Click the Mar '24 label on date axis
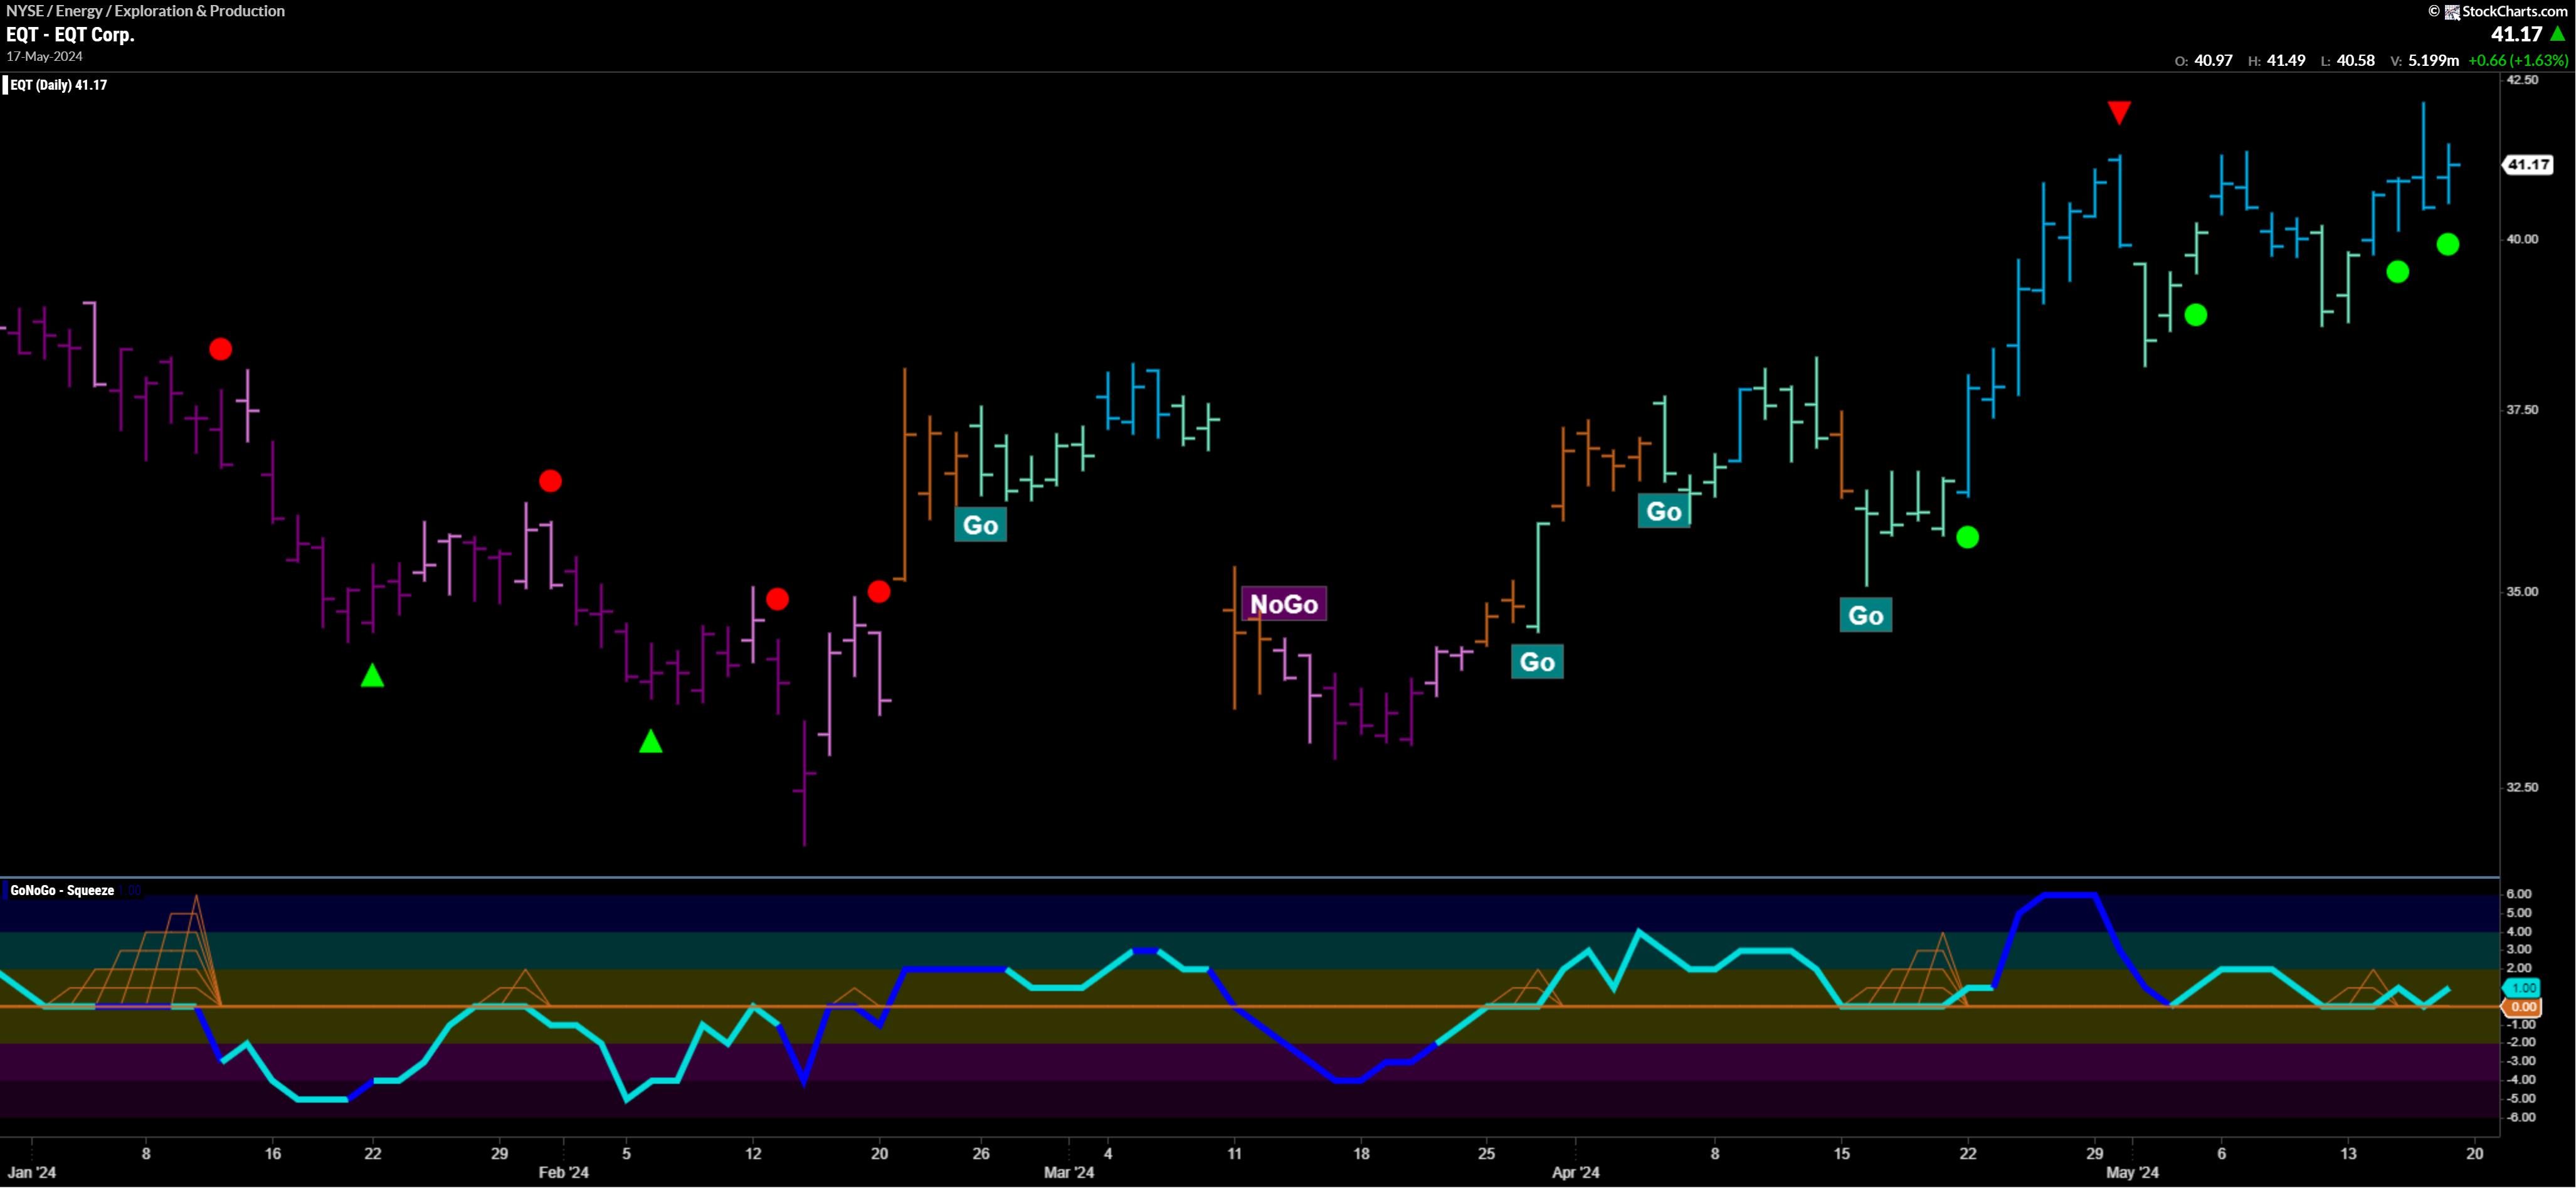Viewport: 2576px width, 1188px height. (1069, 1172)
